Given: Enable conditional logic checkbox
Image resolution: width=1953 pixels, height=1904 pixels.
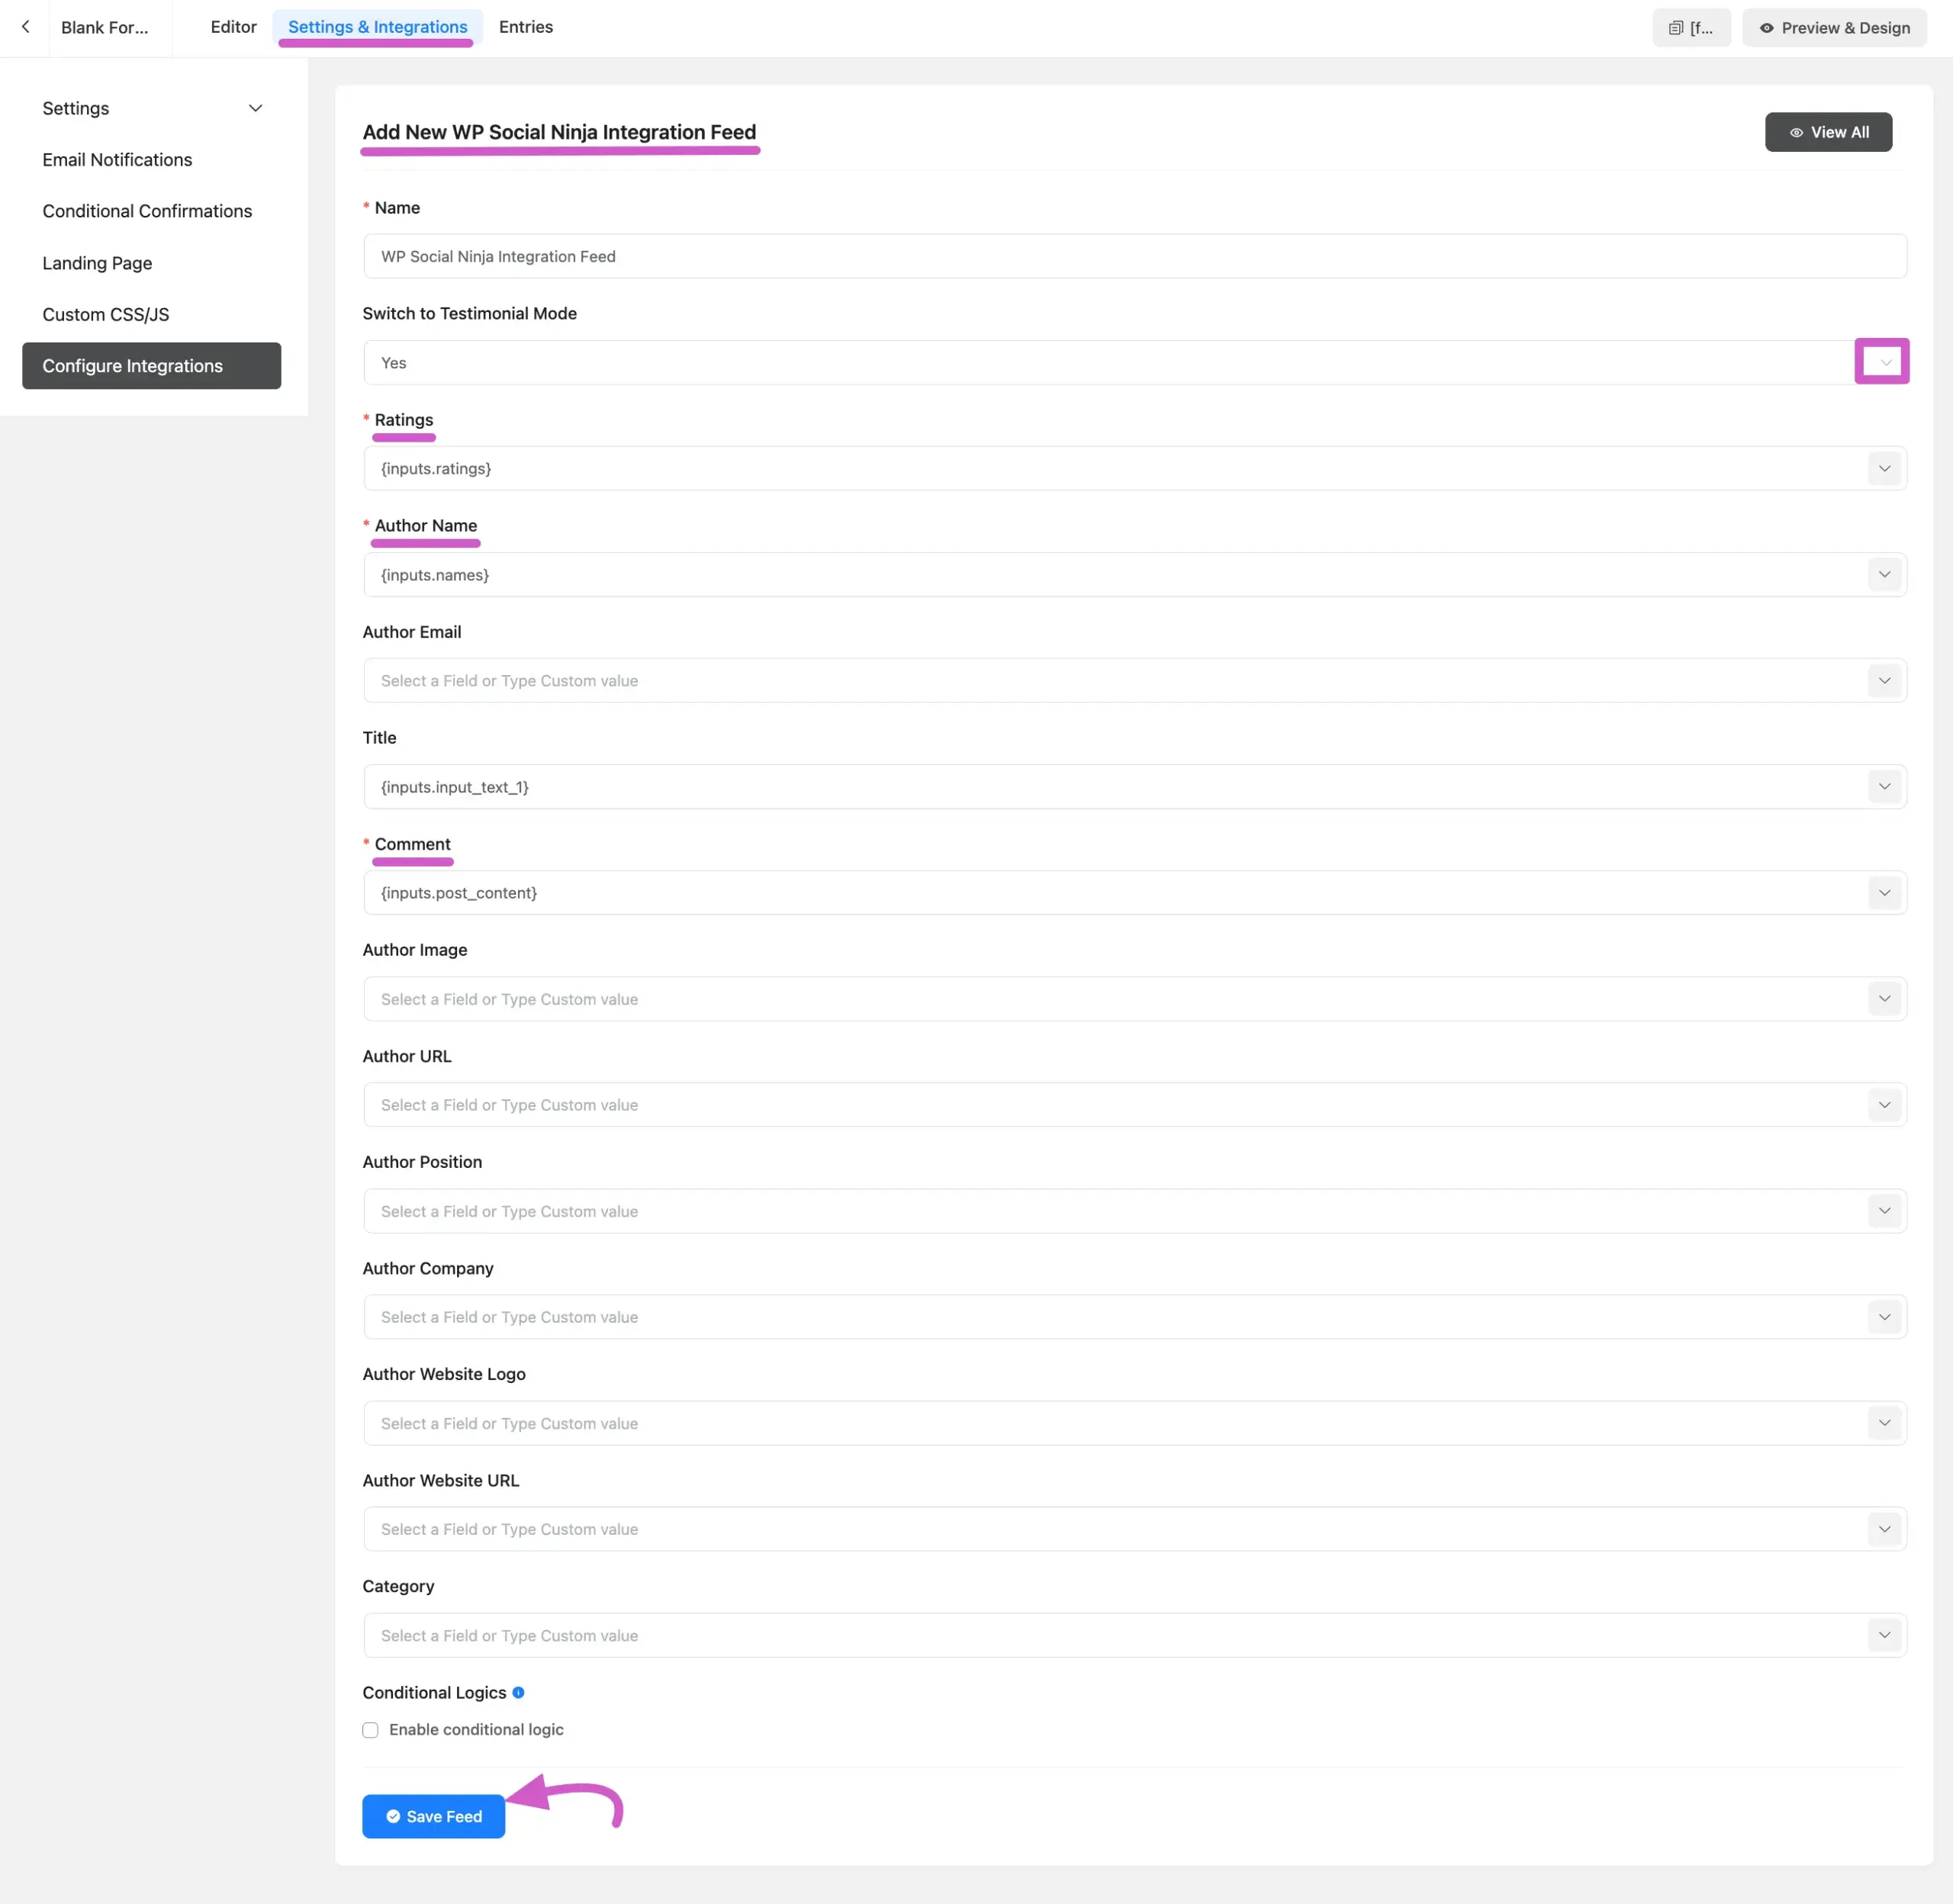Looking at the screenshot, I should pos(370,1729).
